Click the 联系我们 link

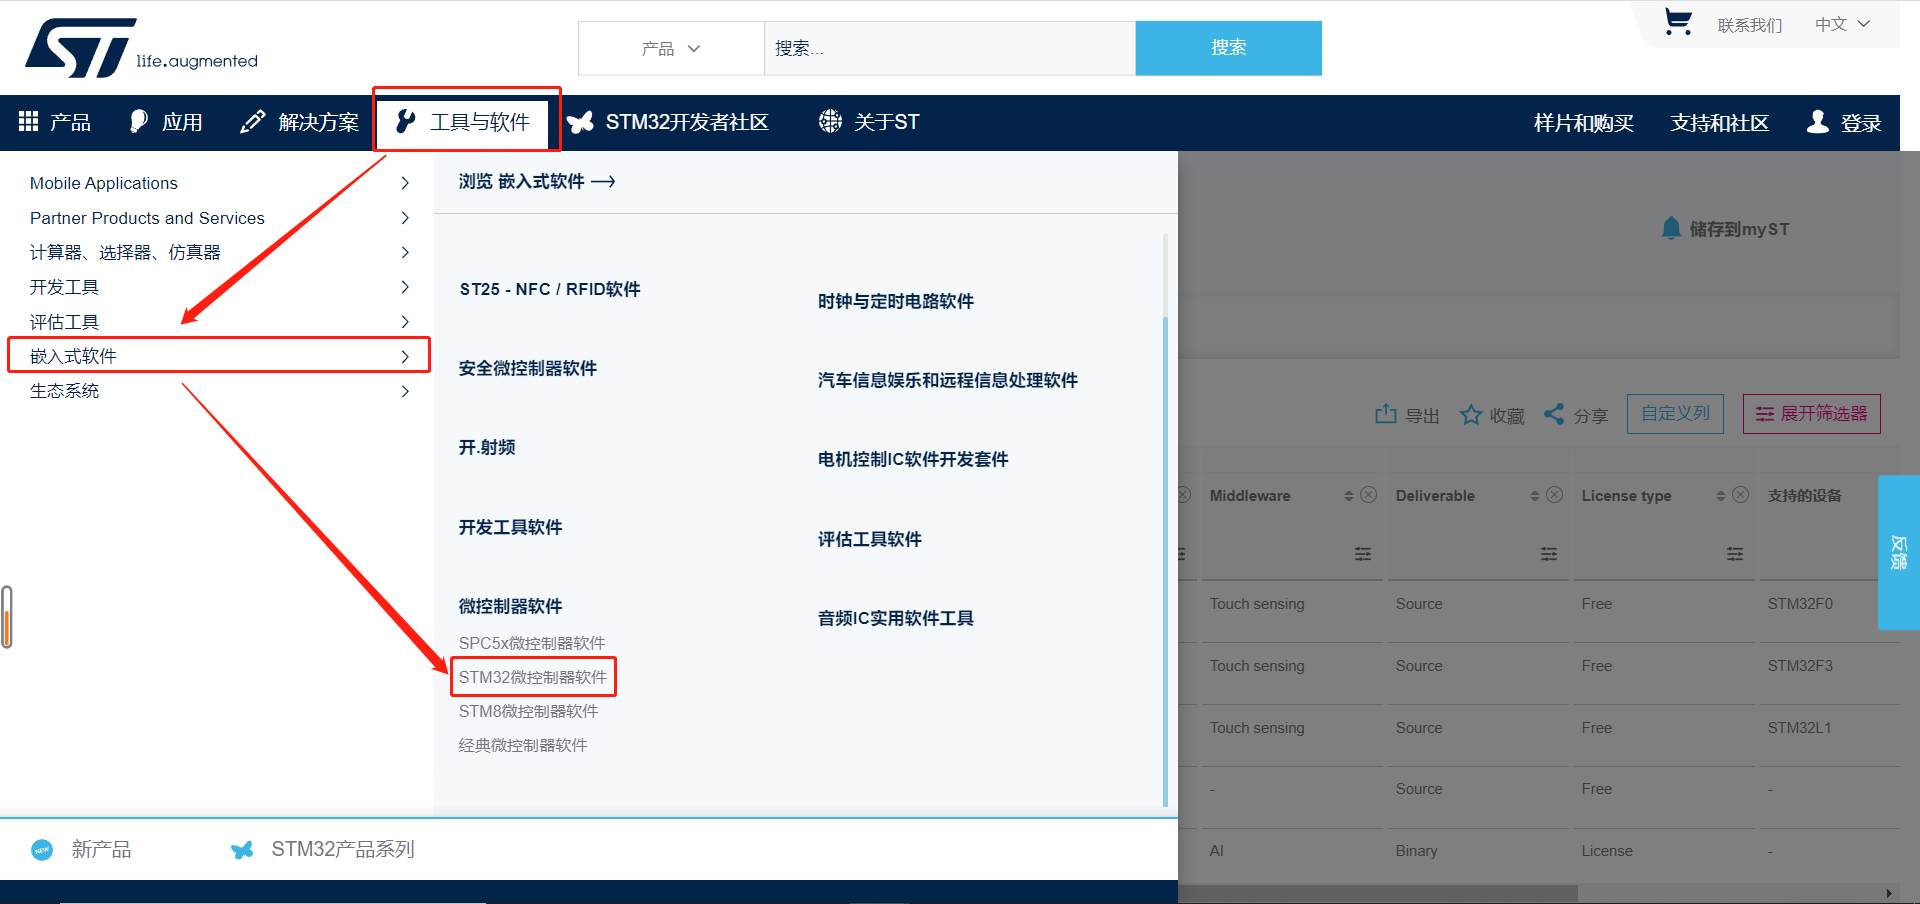1750,25
